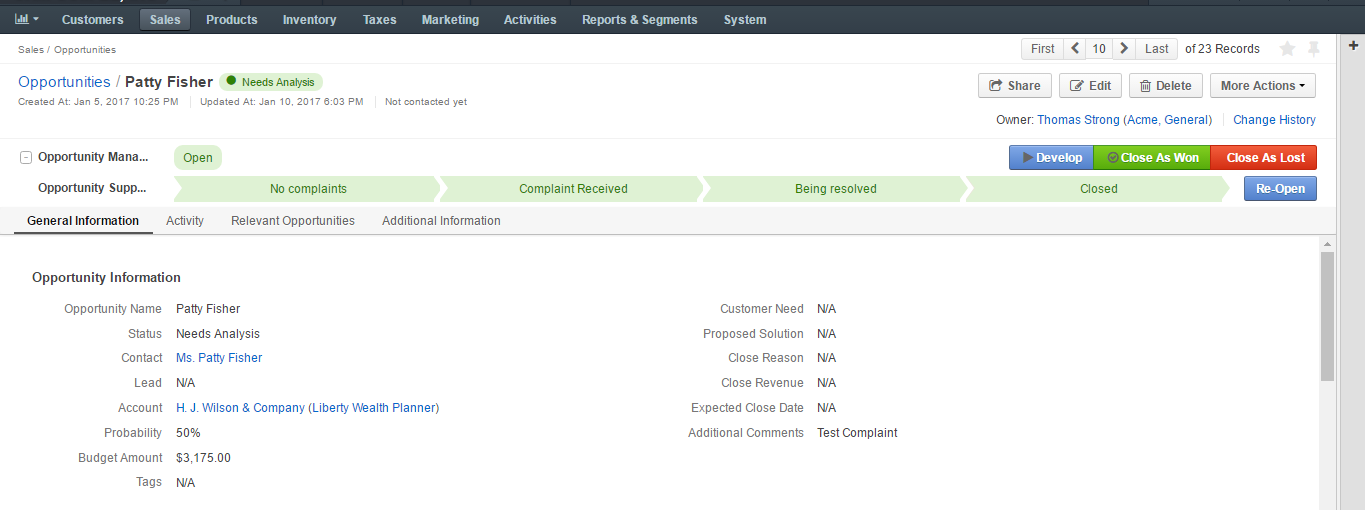Screen dimensions: 1365x510
Task: Click the Close As Won button
Action: pos(1152,158)
